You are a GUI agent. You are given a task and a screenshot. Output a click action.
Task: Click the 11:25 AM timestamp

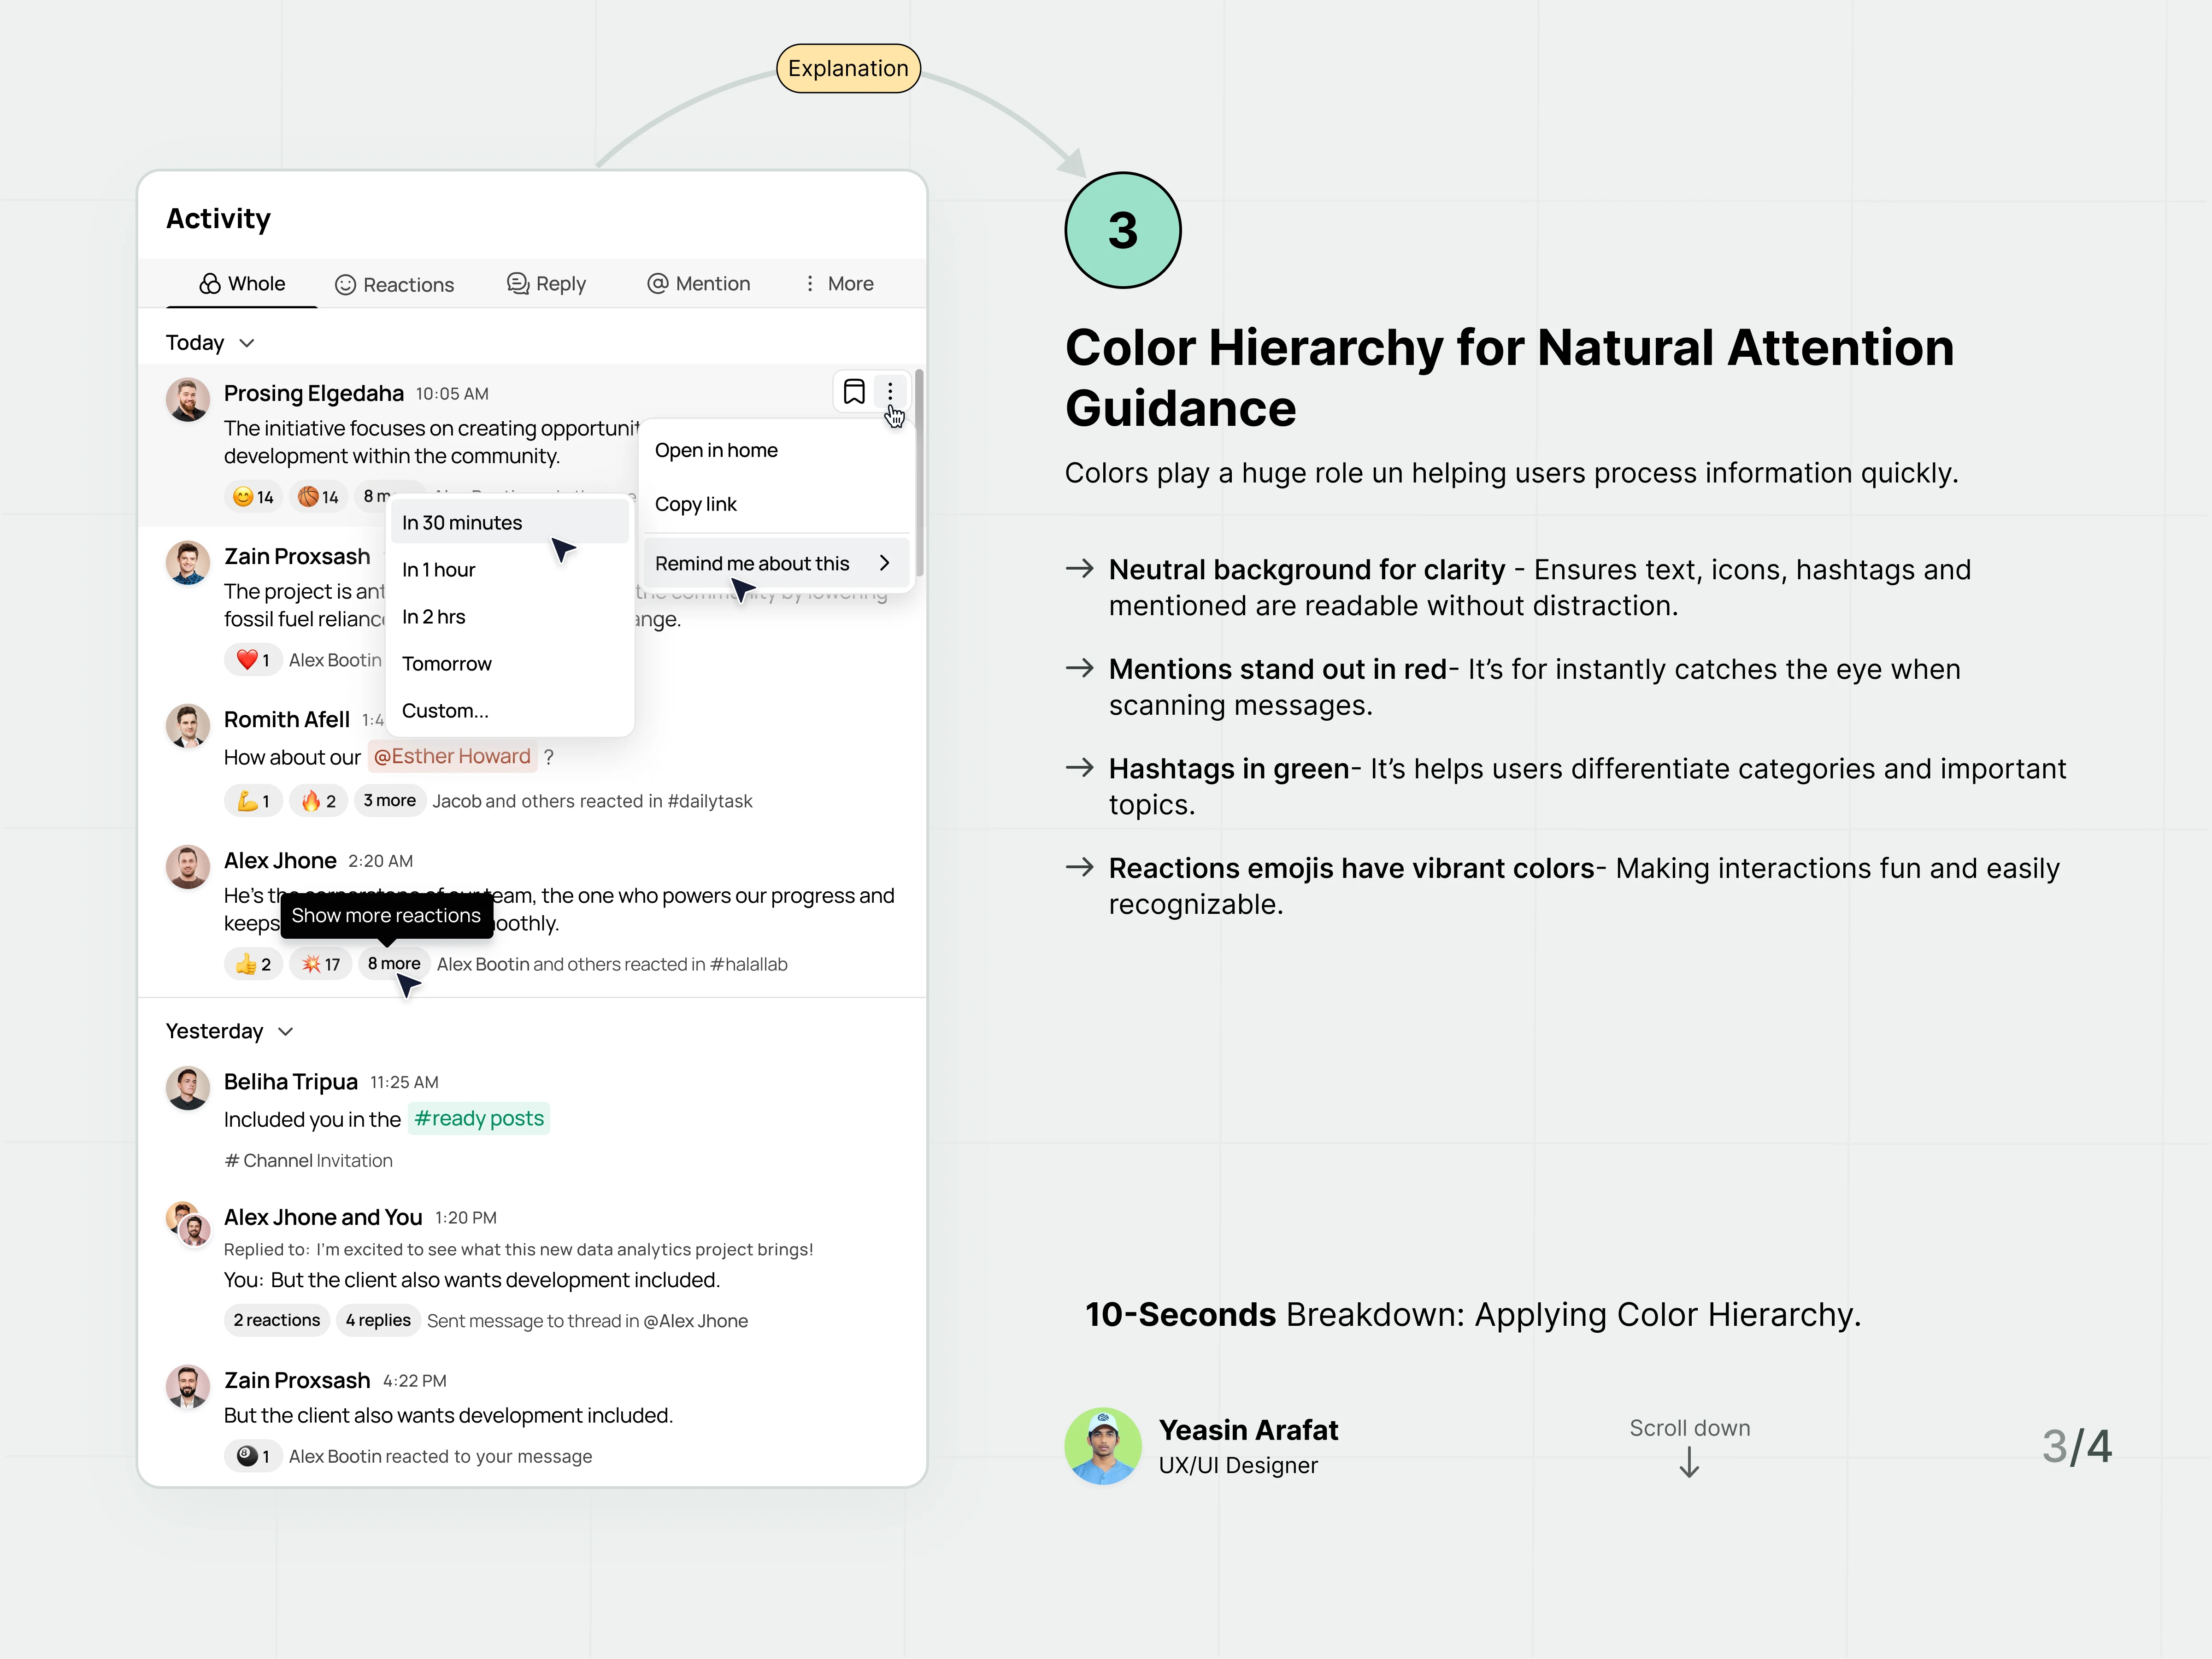404,1082
